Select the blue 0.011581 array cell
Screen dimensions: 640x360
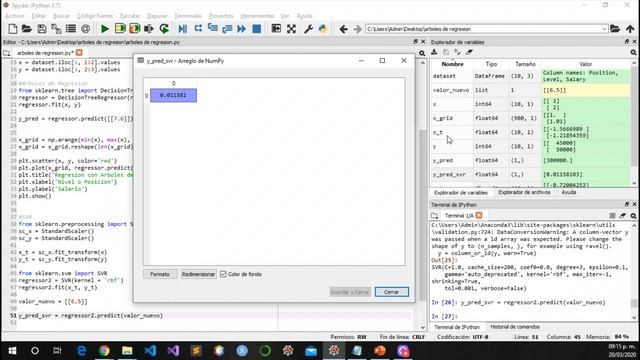click(x=173, y=95)
